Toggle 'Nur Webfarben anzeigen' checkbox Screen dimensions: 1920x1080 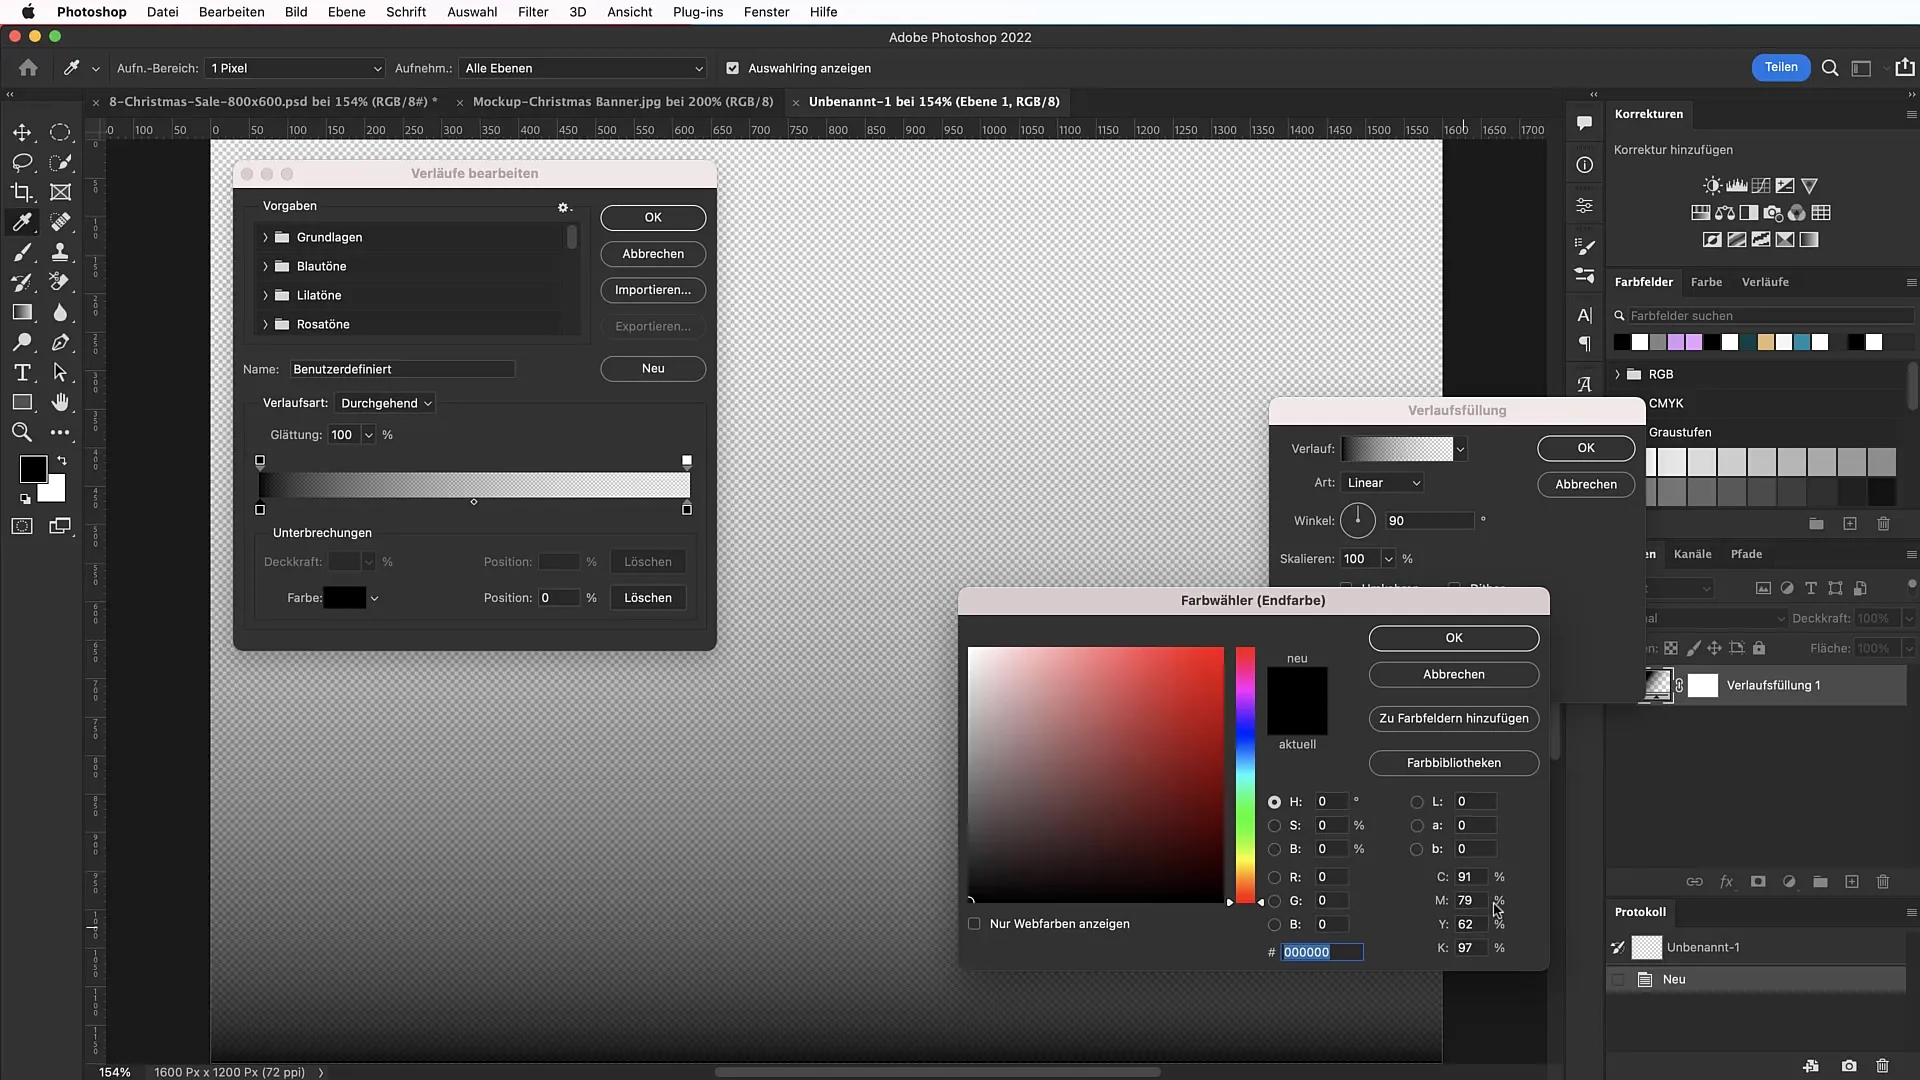point(975,922)
